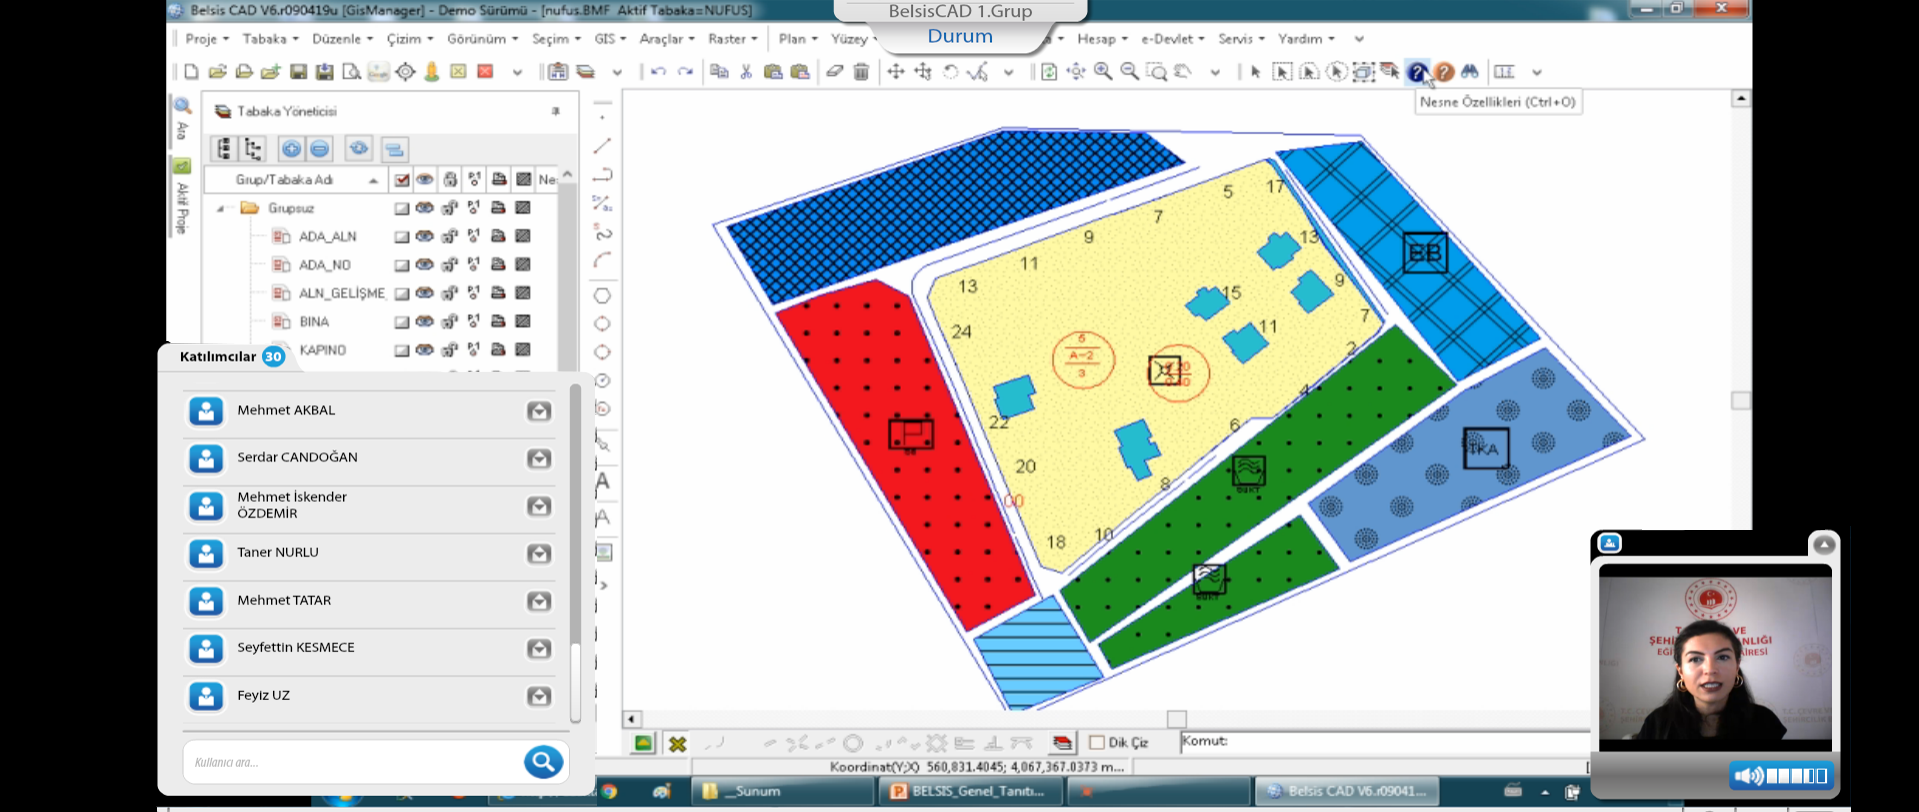Open options dropdown for Seyfettin KESMECE

point(539,648)
